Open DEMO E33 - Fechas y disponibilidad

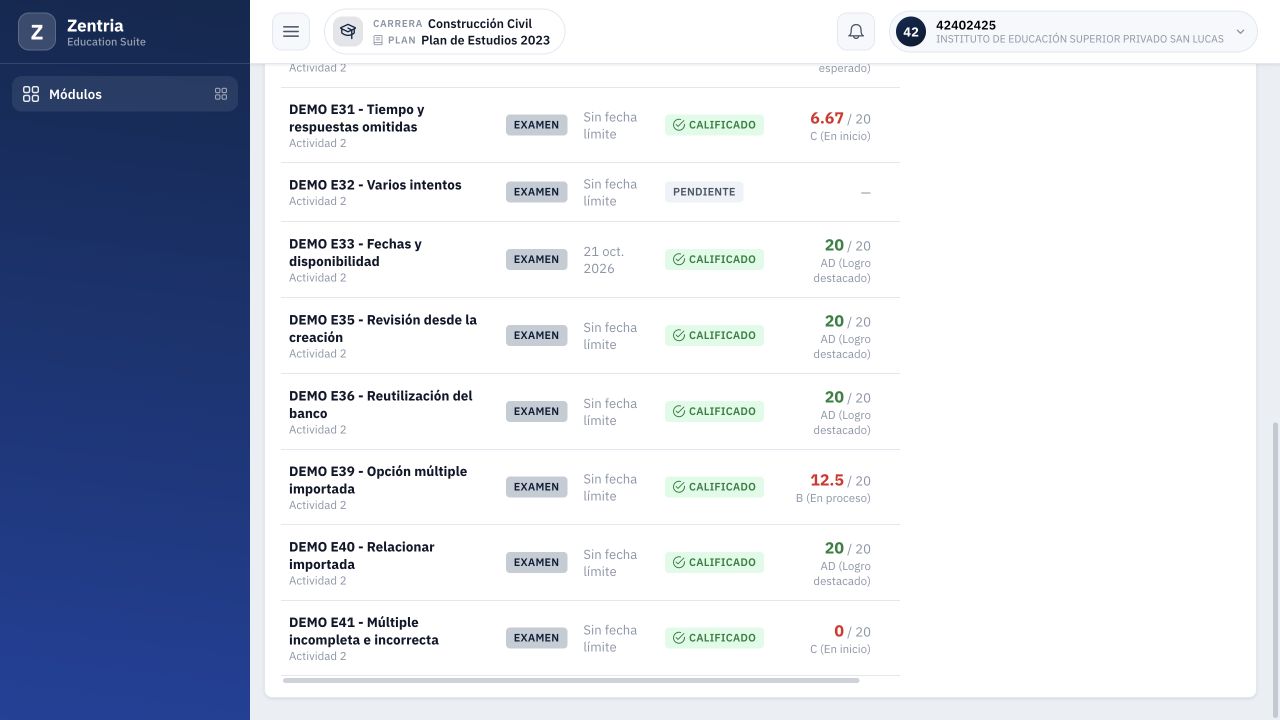point(355,252)
